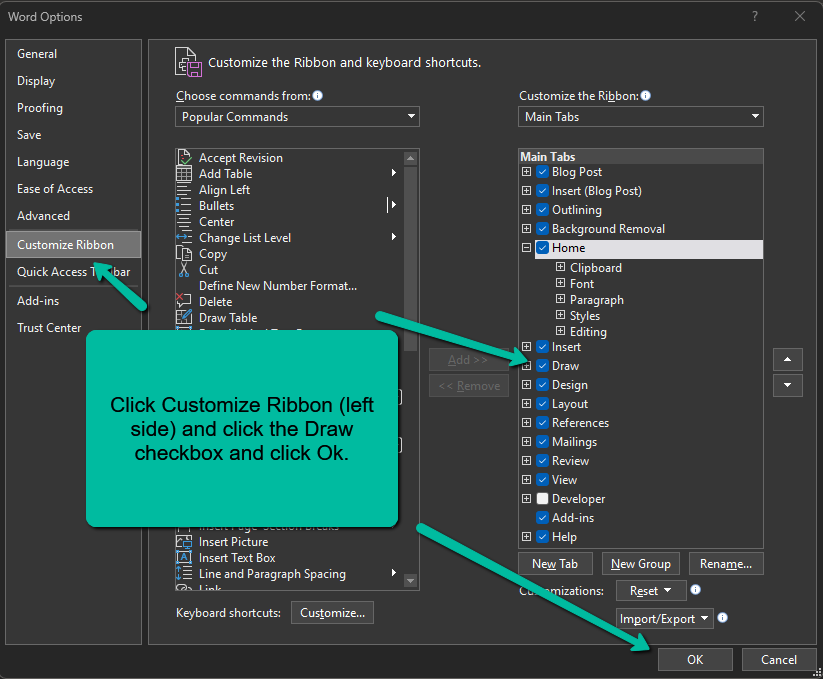Click Customize keyboard shortcuts button

point(332,612)
